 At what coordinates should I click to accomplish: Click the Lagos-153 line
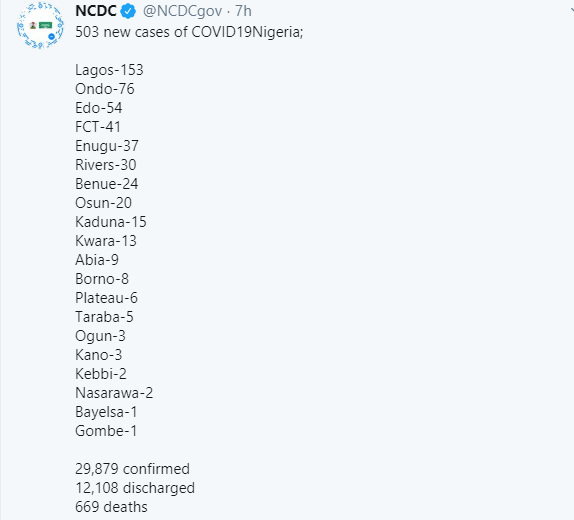109,70
